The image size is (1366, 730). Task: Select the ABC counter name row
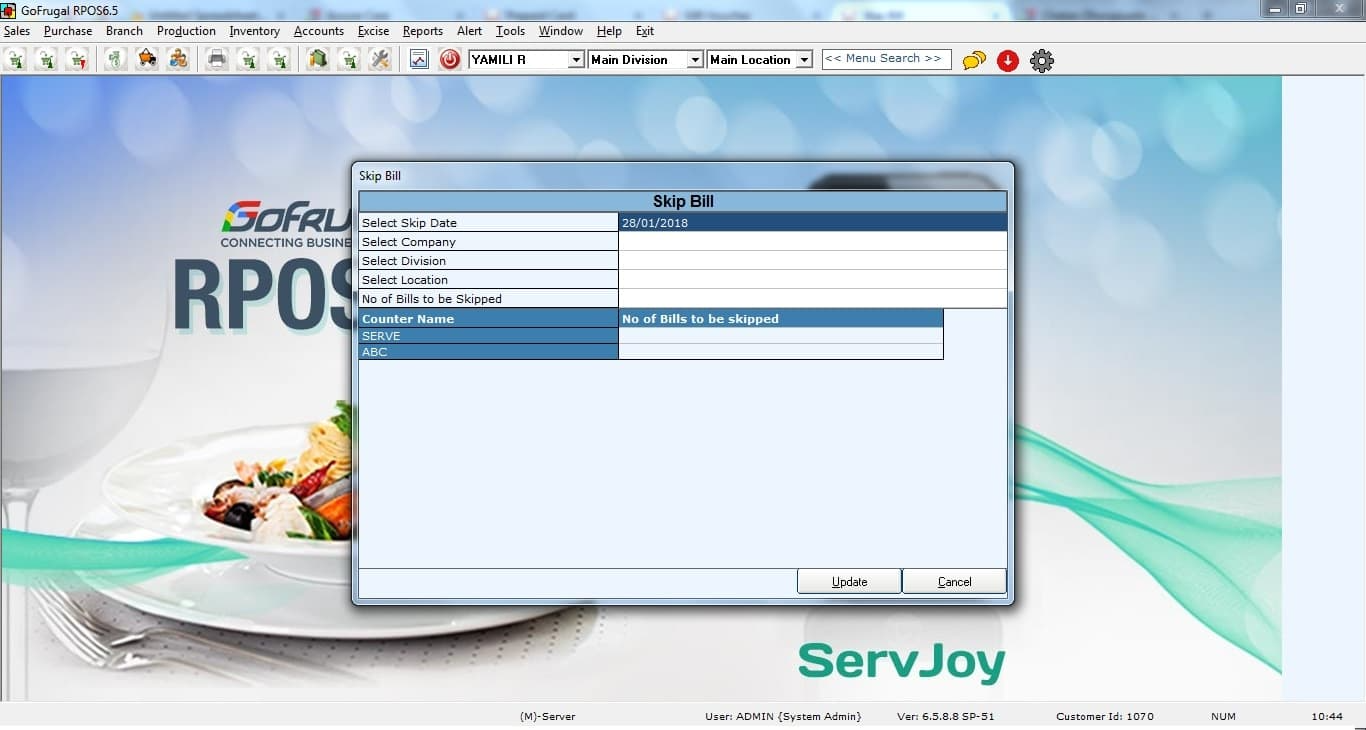pyautogui.click(x=488, y=352)
